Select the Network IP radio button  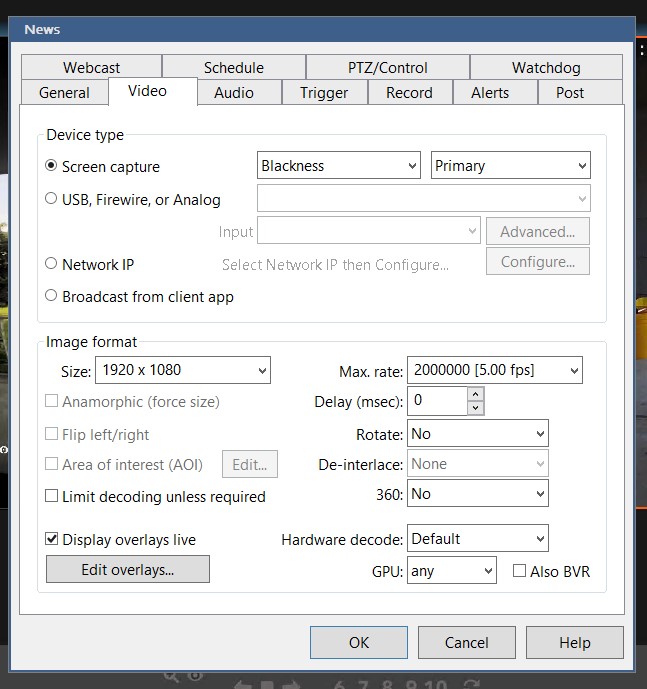click(x=51, y=264)
